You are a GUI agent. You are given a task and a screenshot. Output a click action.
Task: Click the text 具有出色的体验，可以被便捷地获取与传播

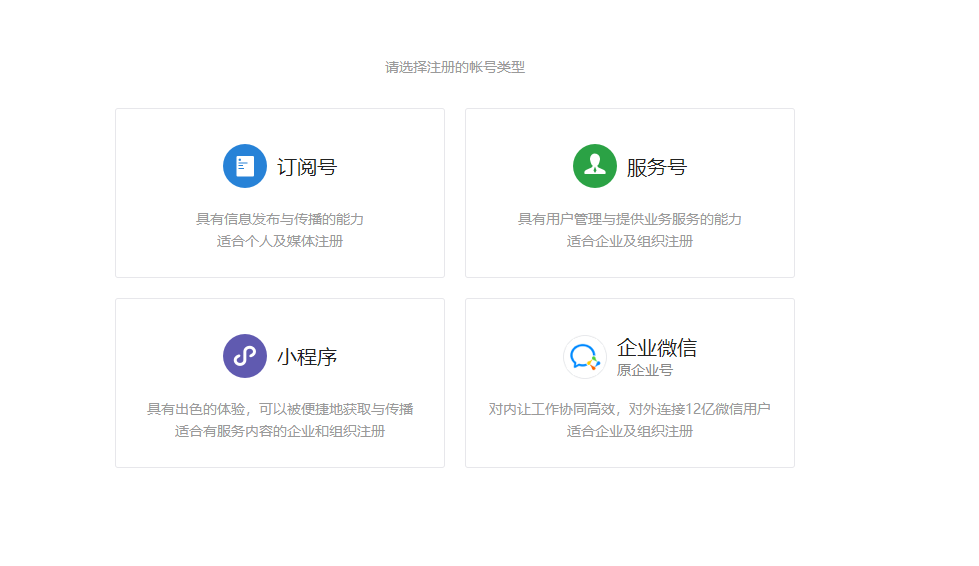pyautogui.click(x=280, y=409)
